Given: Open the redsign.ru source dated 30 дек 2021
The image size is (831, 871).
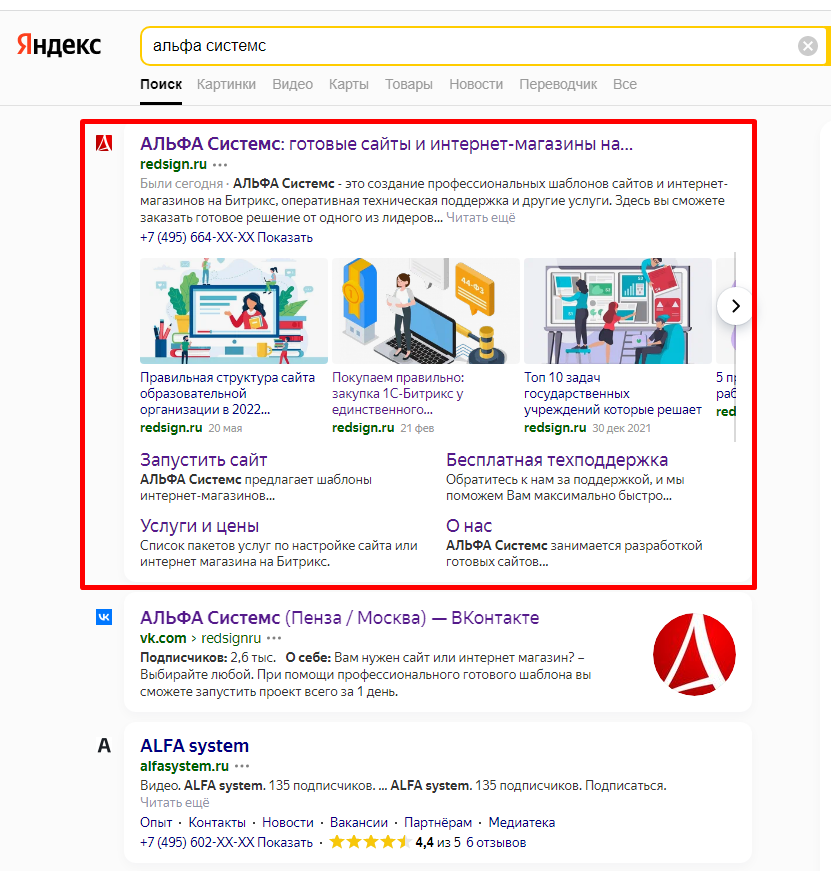Looking at the screenshot, I should (x=555, y=428).
